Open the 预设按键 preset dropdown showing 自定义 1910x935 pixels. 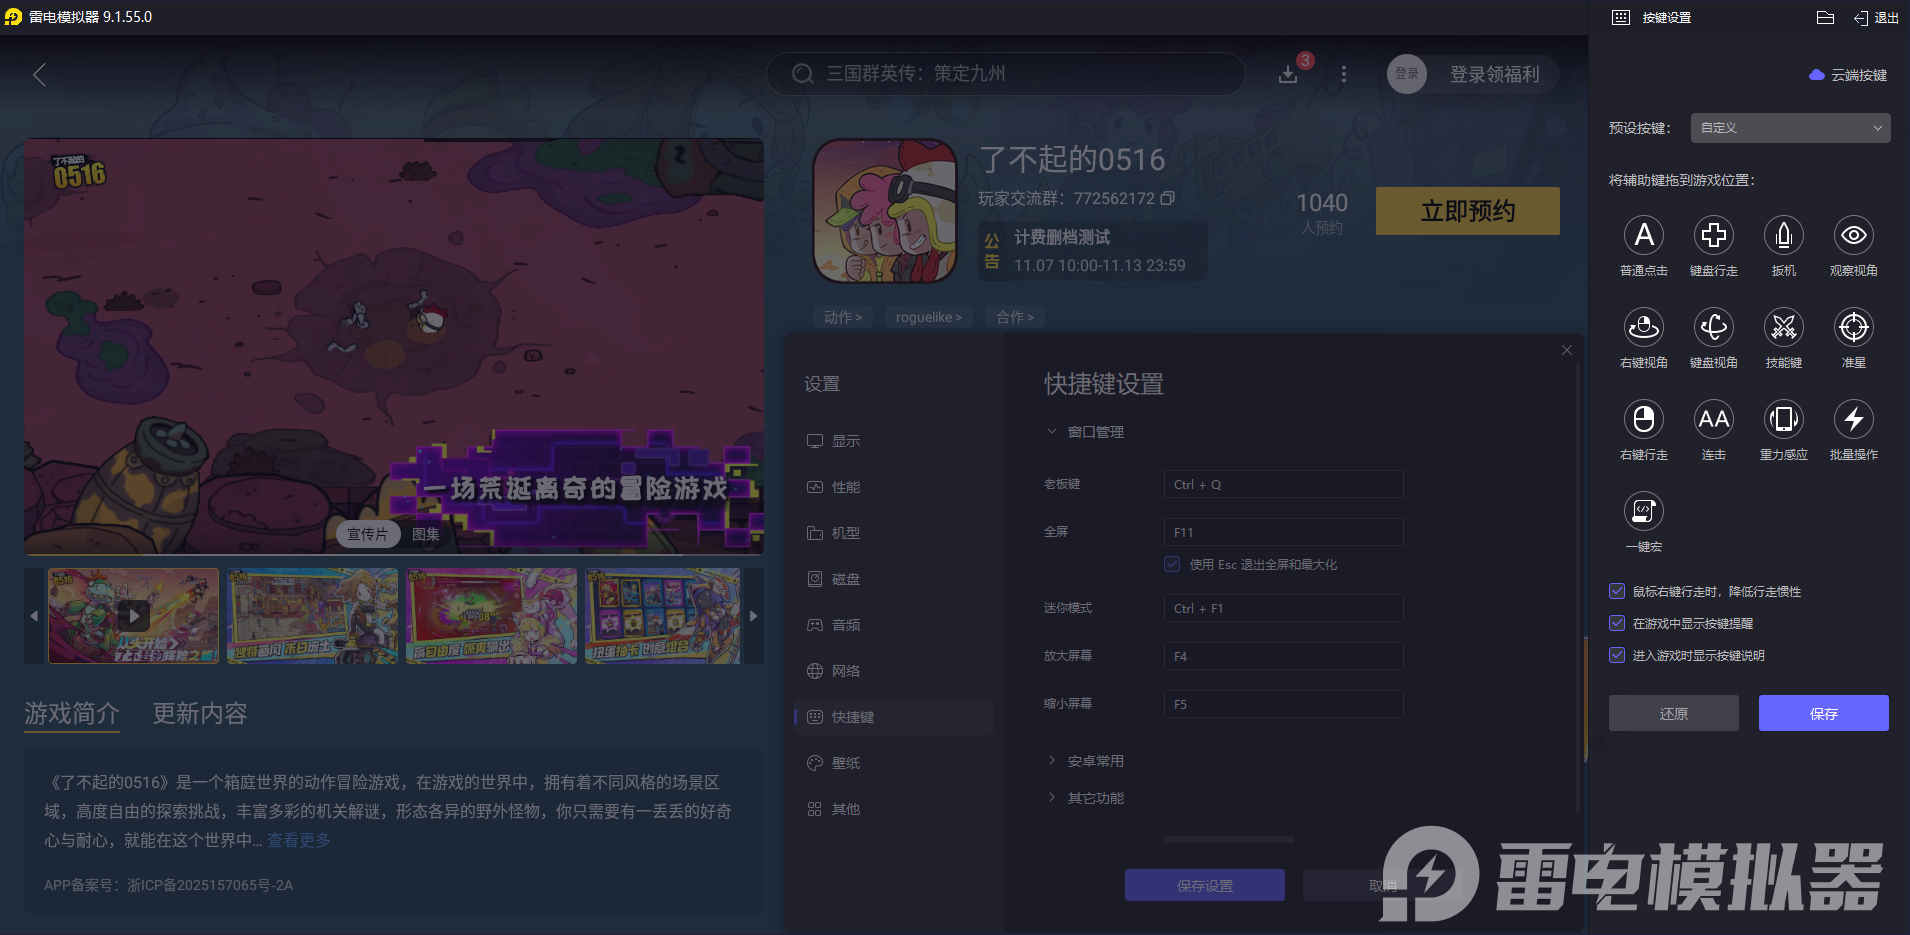1788,128
